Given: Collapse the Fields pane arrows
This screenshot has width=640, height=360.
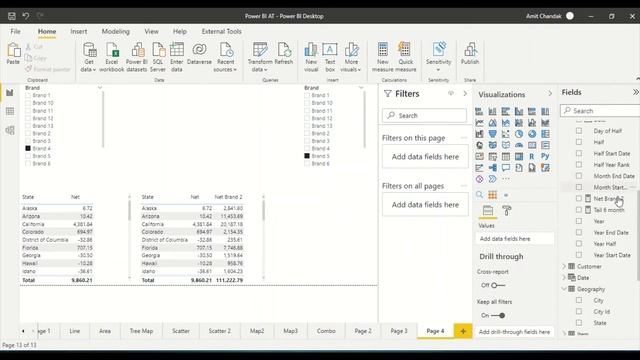Looking at the screenshot, I should point(635,93).
